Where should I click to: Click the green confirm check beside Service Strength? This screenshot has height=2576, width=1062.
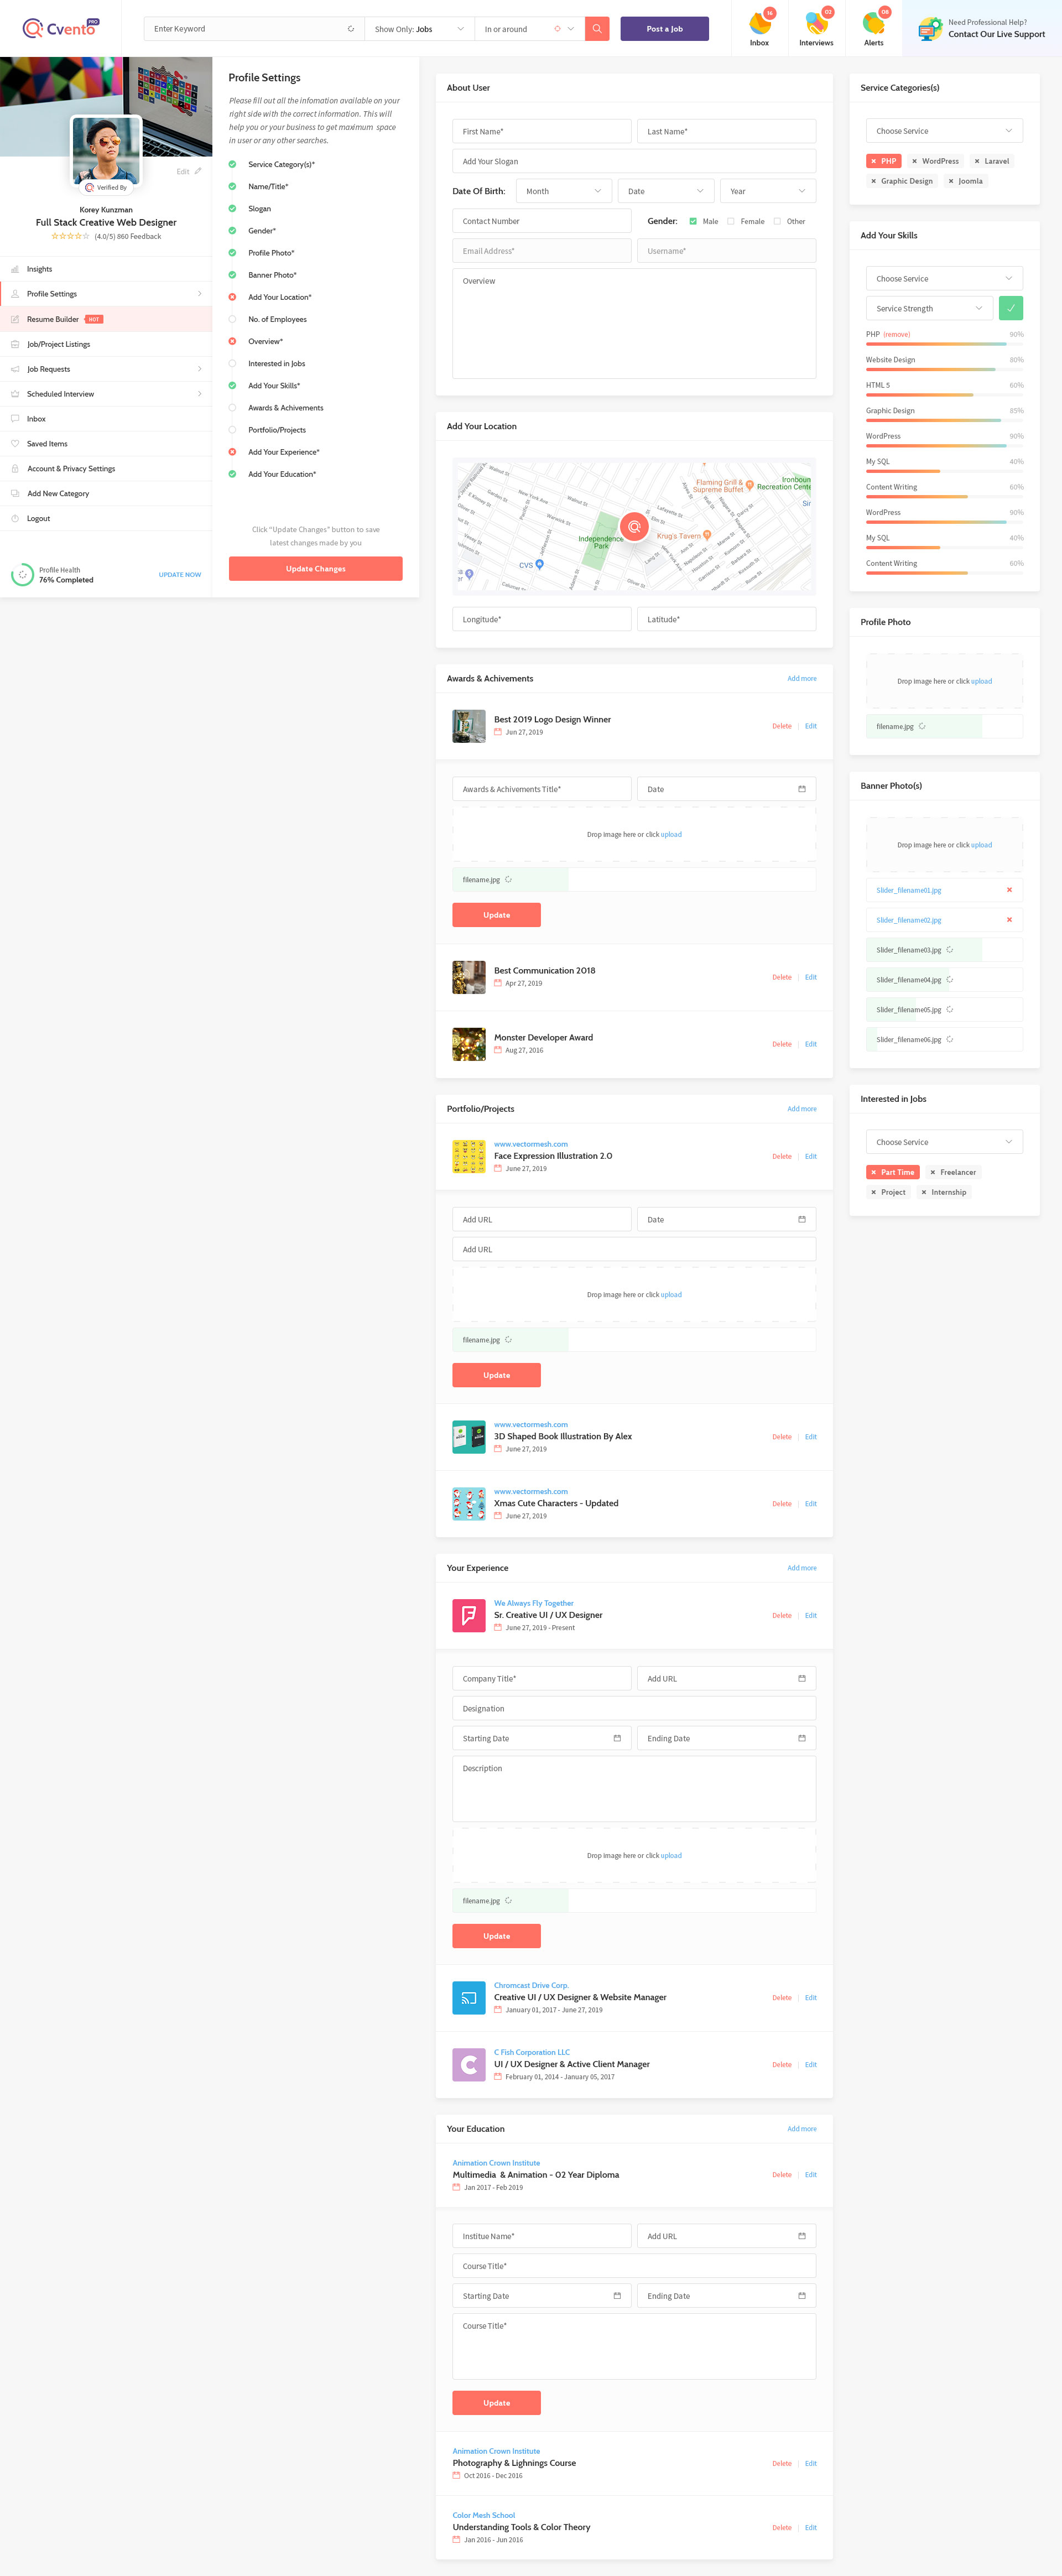1011,308
